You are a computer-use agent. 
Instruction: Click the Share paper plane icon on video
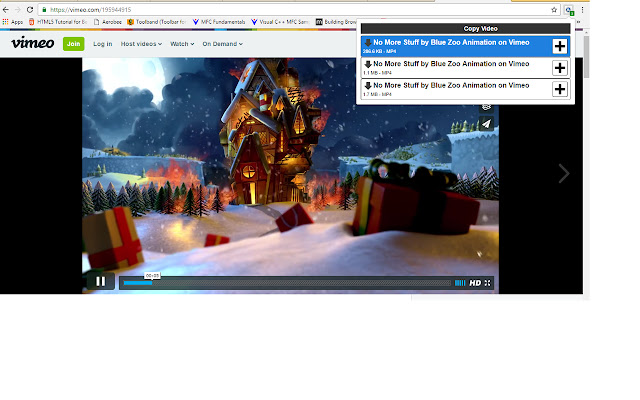pos(486,124)
